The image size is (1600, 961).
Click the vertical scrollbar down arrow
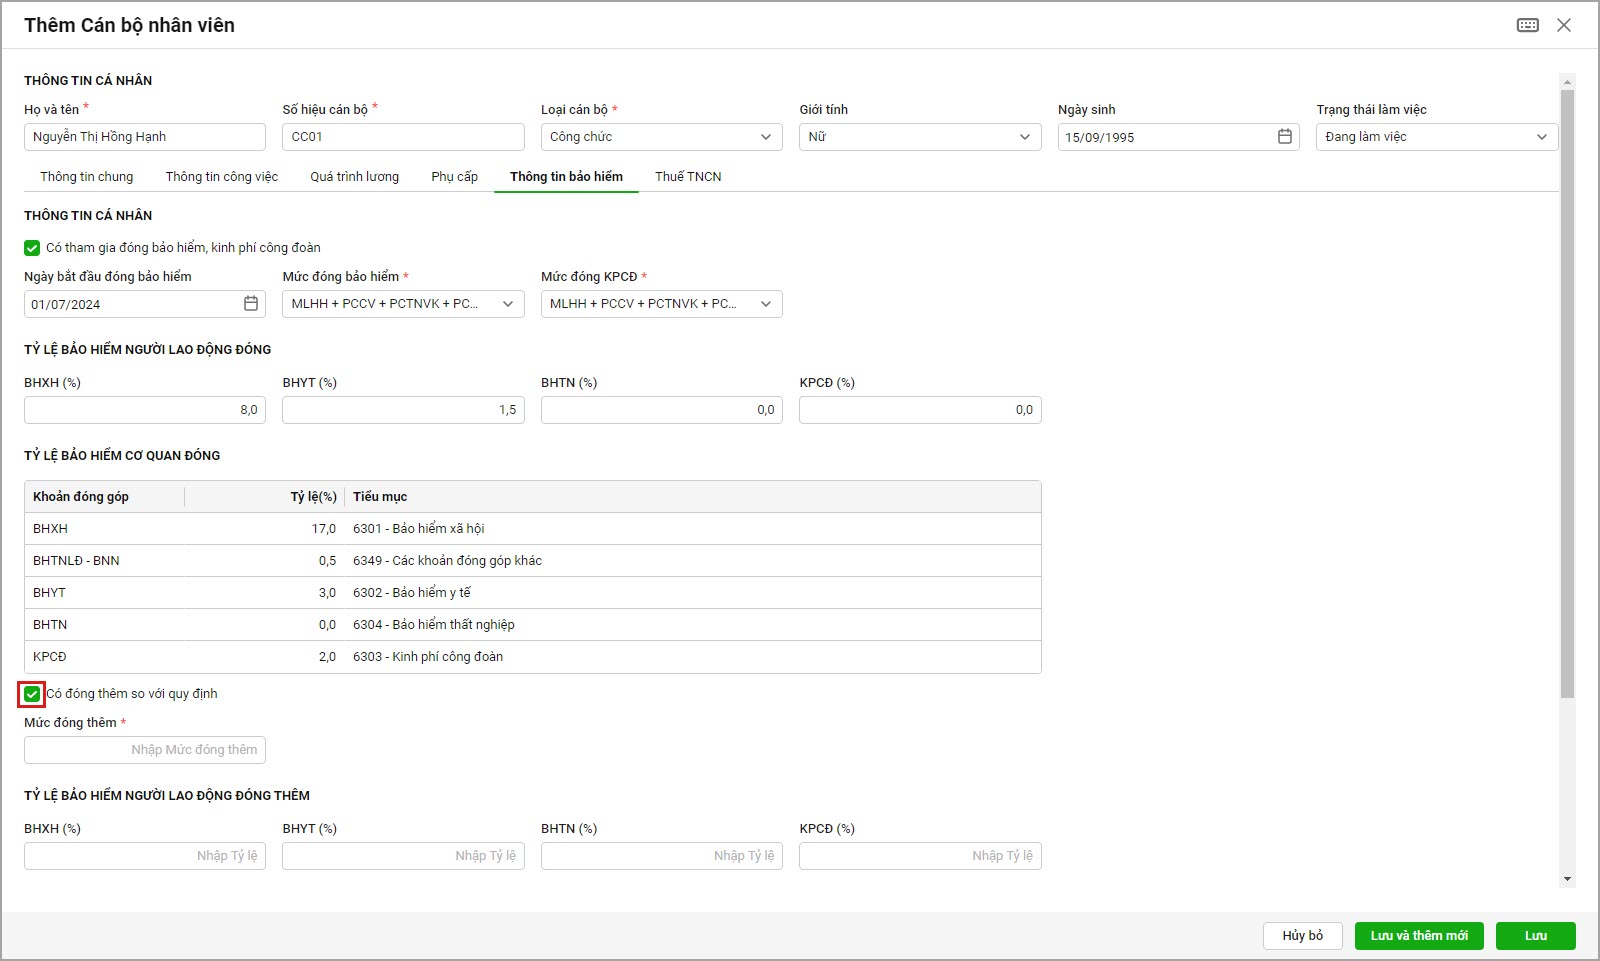(1567, 879)
